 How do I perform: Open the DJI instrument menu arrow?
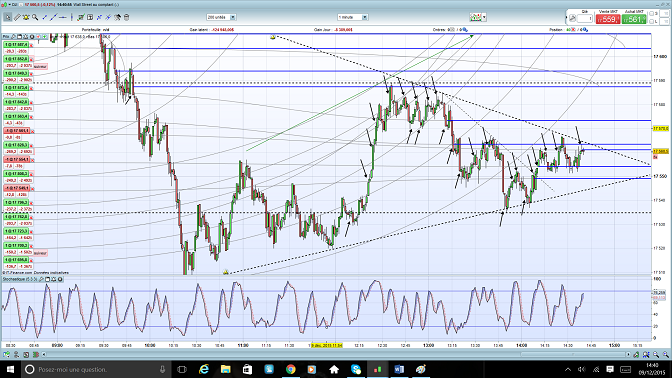pyautogui.click(x=9, y=4)
